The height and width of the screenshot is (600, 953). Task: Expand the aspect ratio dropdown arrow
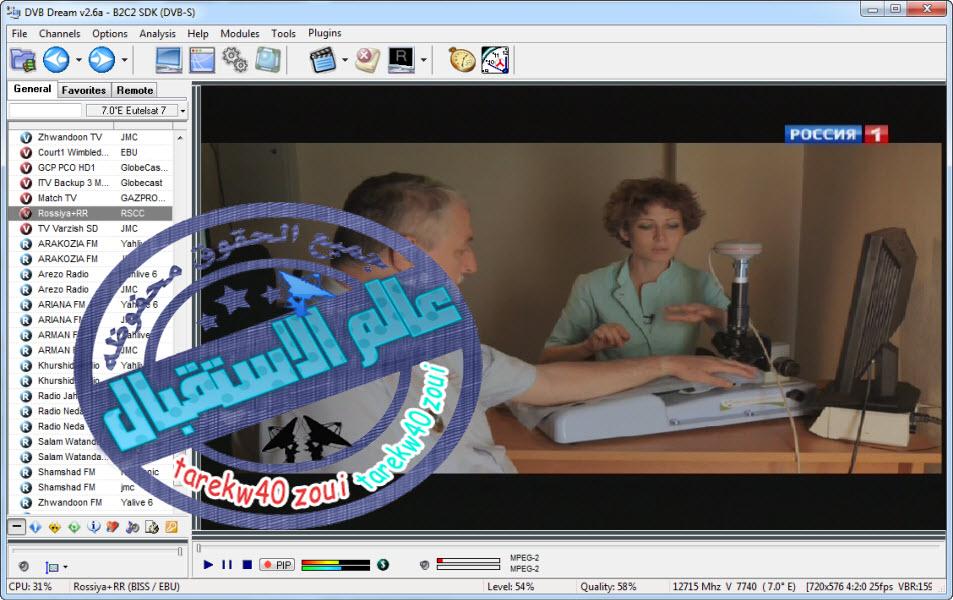pos(65,567)
